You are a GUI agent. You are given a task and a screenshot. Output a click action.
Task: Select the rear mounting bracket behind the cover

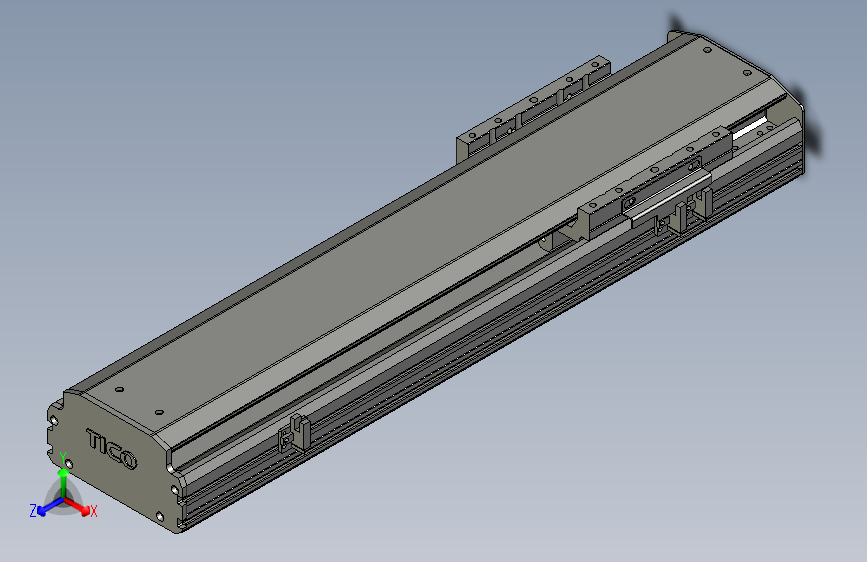(x=532, y=109)
